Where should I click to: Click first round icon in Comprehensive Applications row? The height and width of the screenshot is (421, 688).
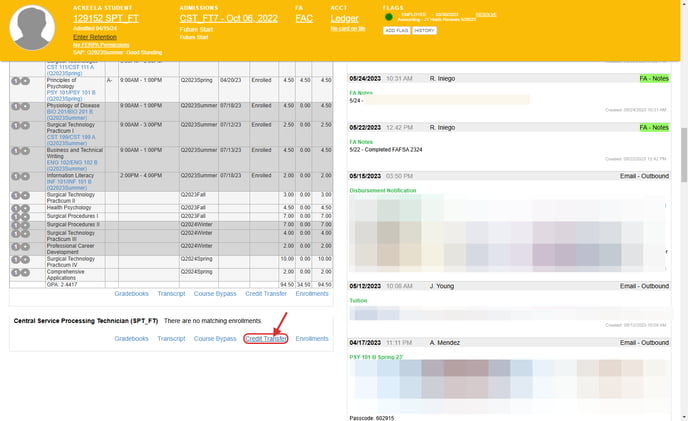click(x=14, y=273)
